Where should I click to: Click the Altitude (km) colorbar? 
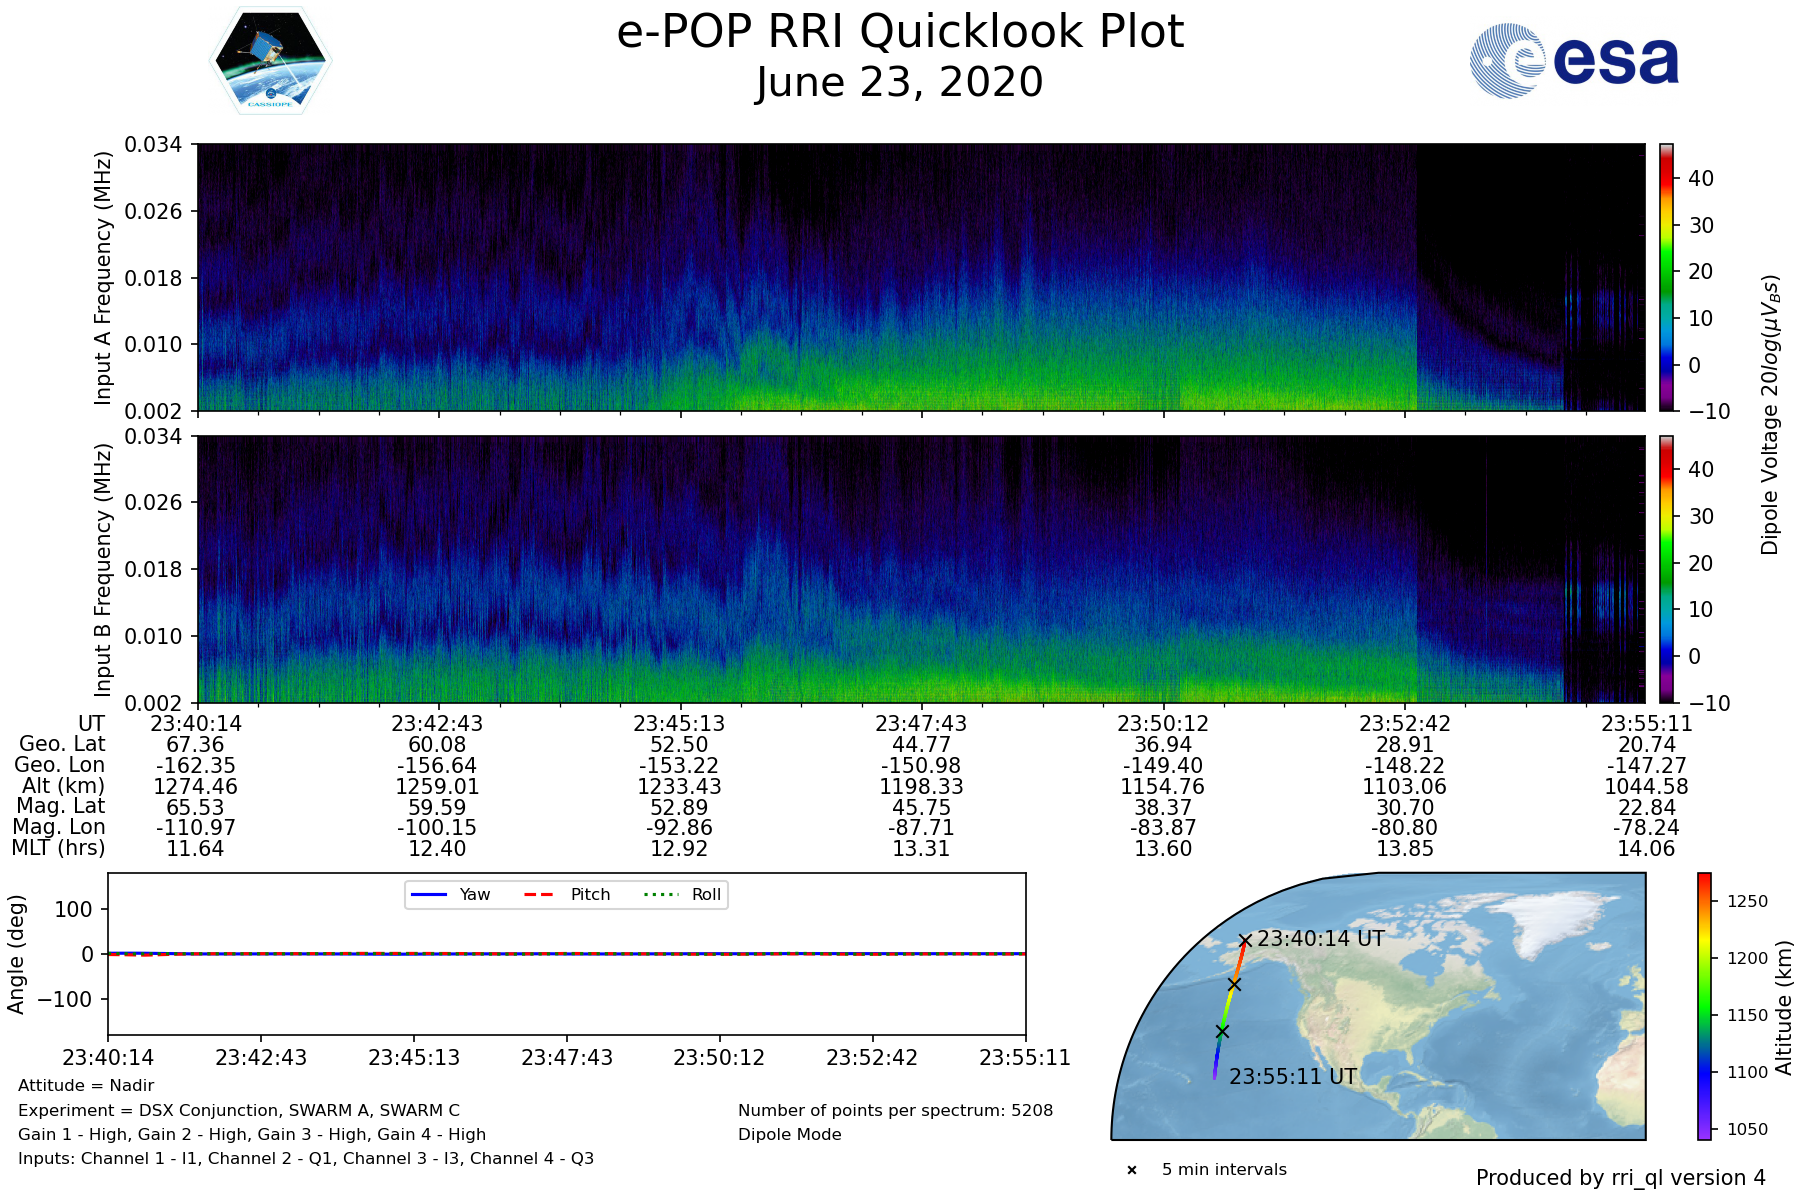pos(1704,1006)
